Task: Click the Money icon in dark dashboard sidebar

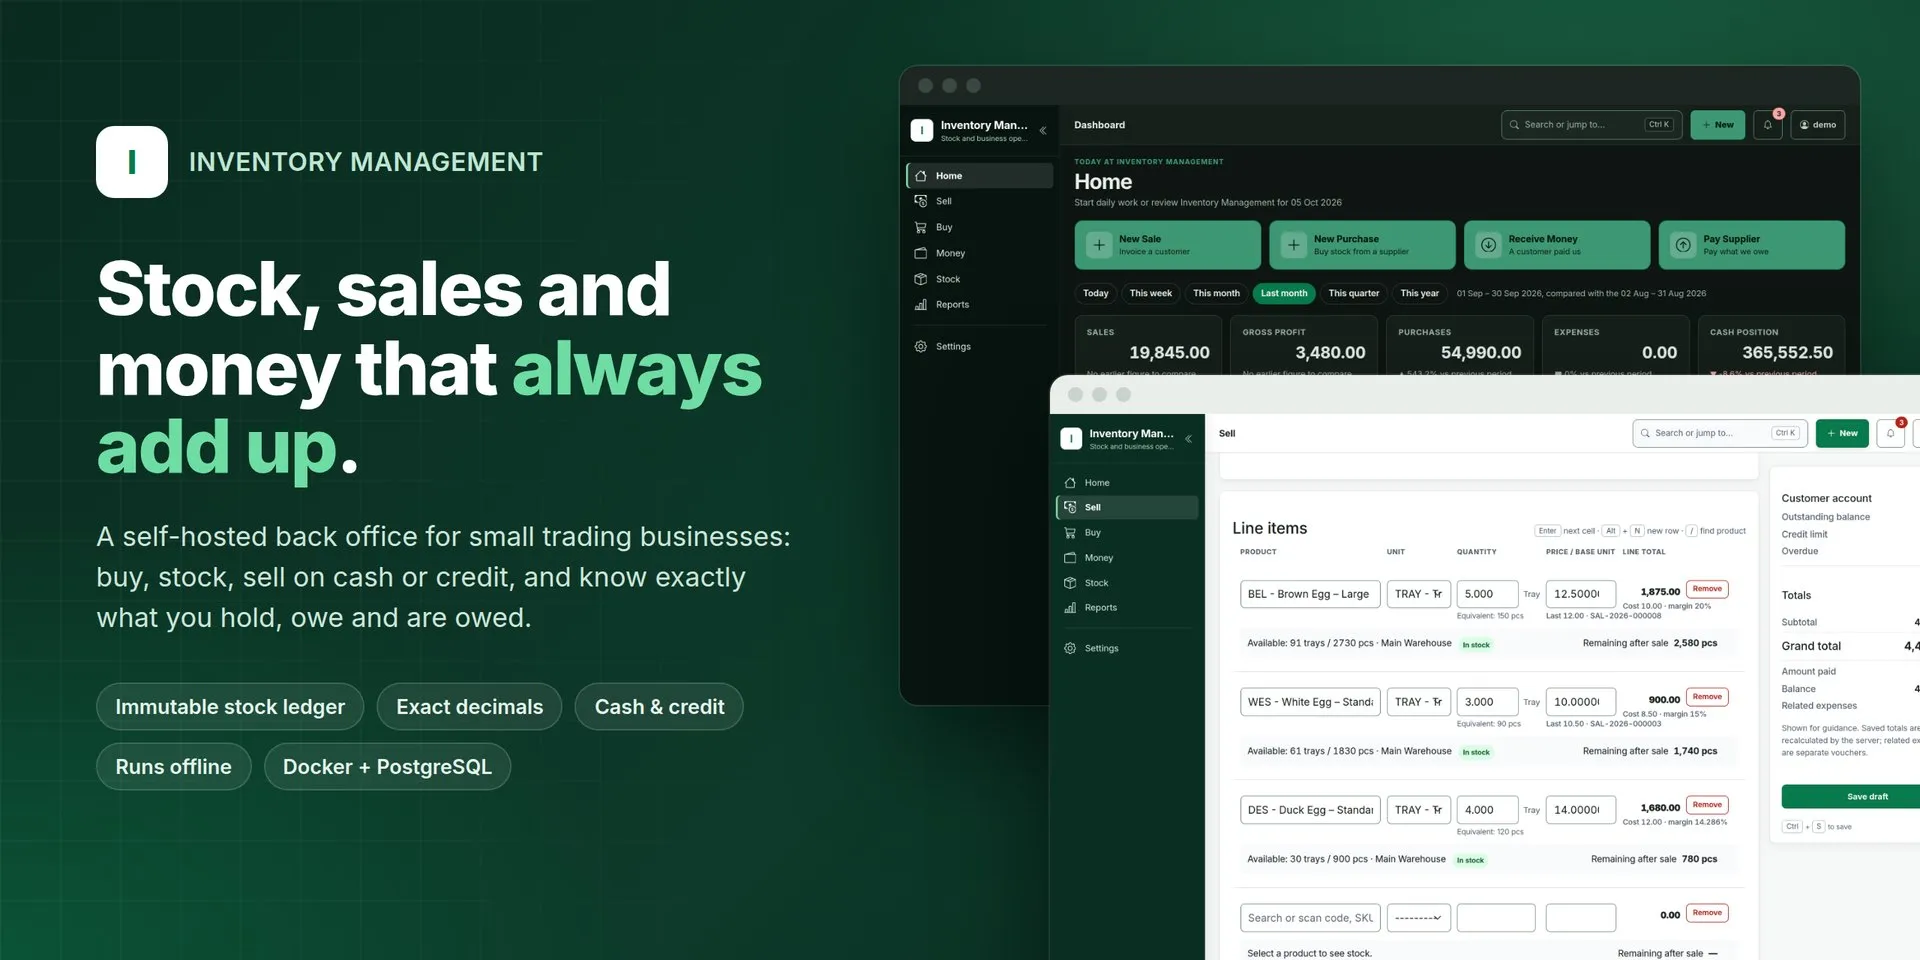Action: coord(921,253)
